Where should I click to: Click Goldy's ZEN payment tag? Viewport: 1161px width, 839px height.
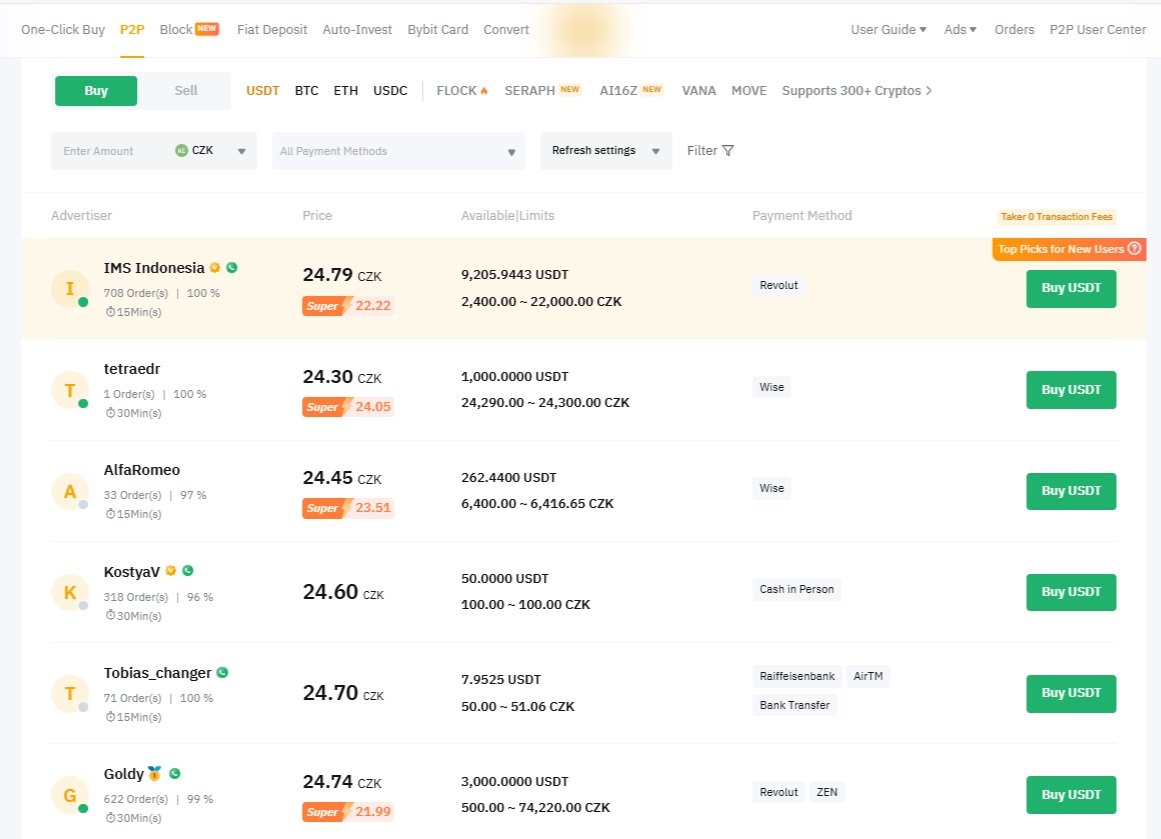(x=827, y=792)
